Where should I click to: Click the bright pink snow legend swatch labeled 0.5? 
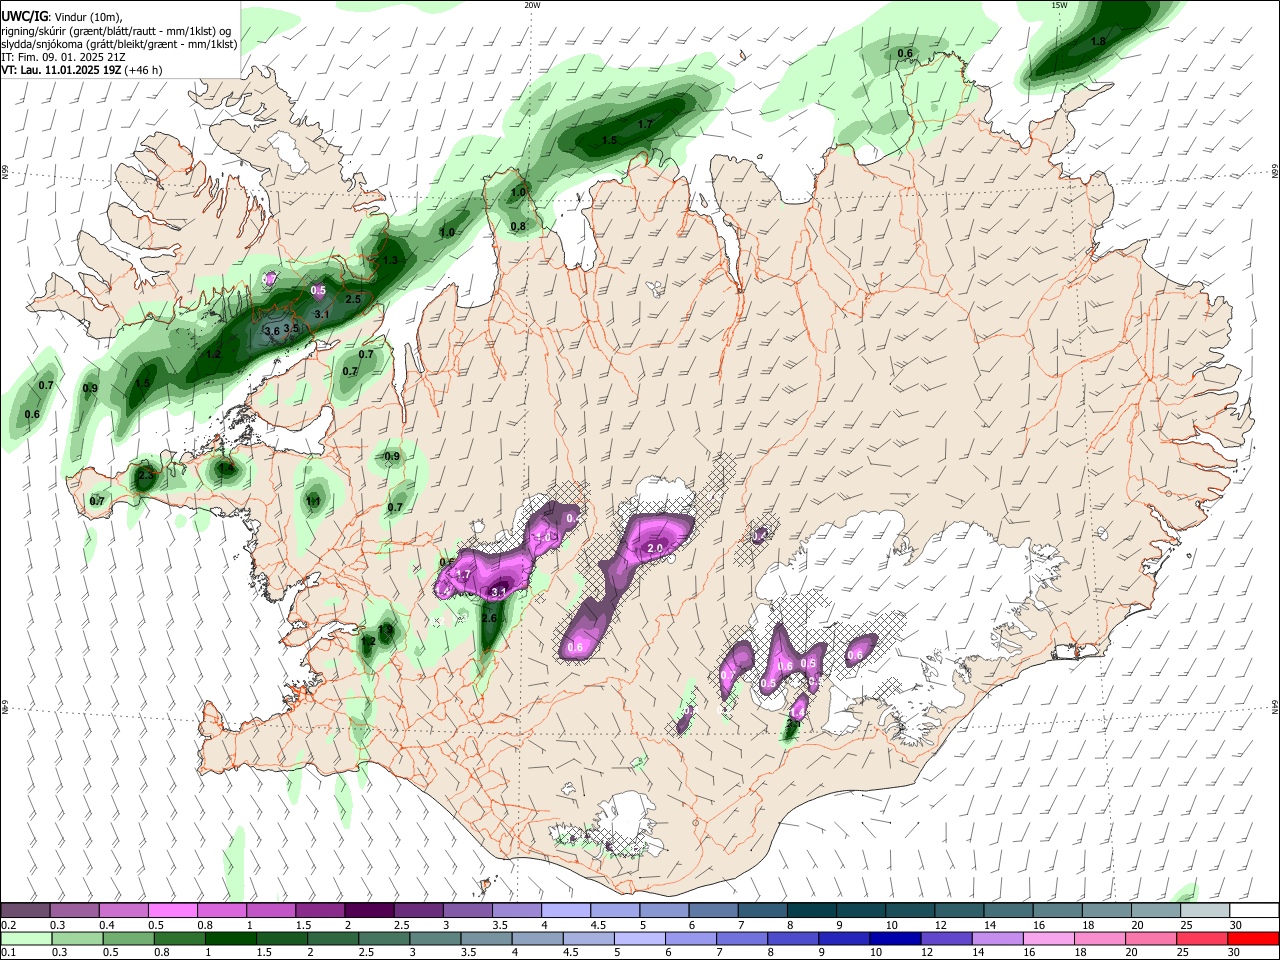click(x=172, y=911)
